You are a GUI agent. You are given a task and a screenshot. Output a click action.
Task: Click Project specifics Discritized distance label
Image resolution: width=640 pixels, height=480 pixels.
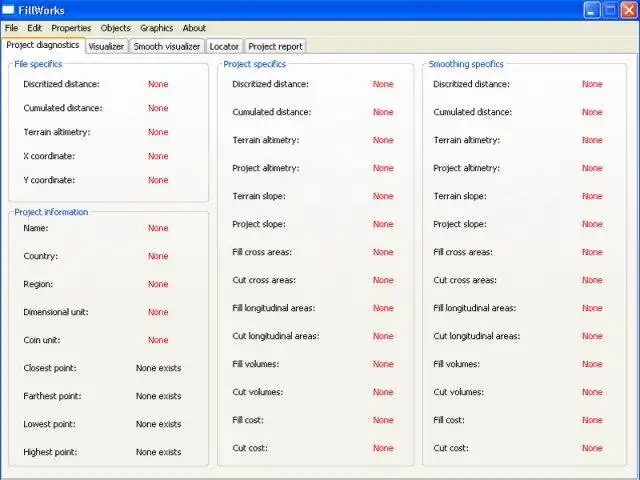271,84
